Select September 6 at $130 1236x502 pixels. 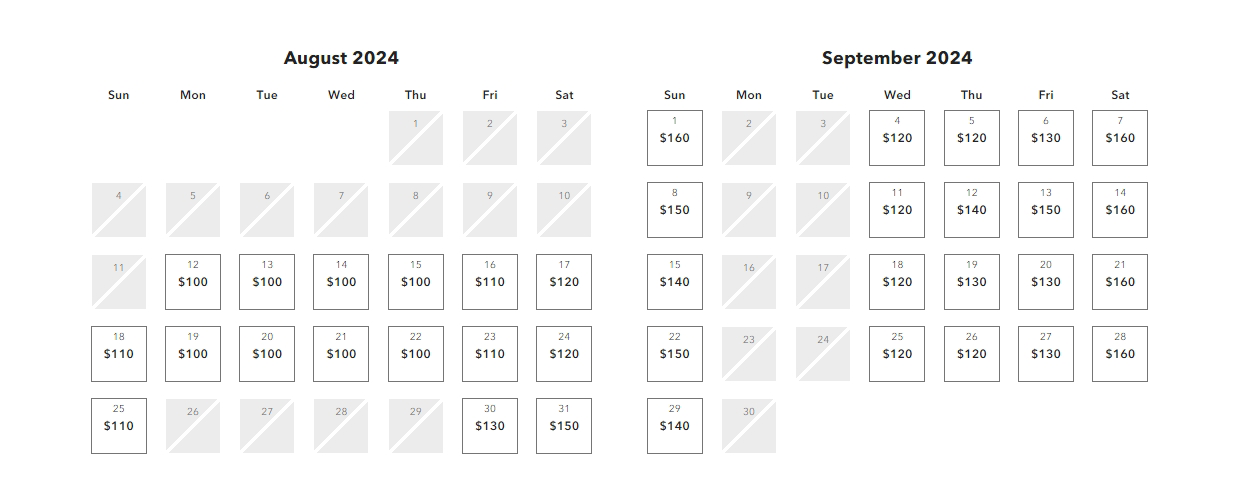pyautogui.click(x=1046, y=138)
